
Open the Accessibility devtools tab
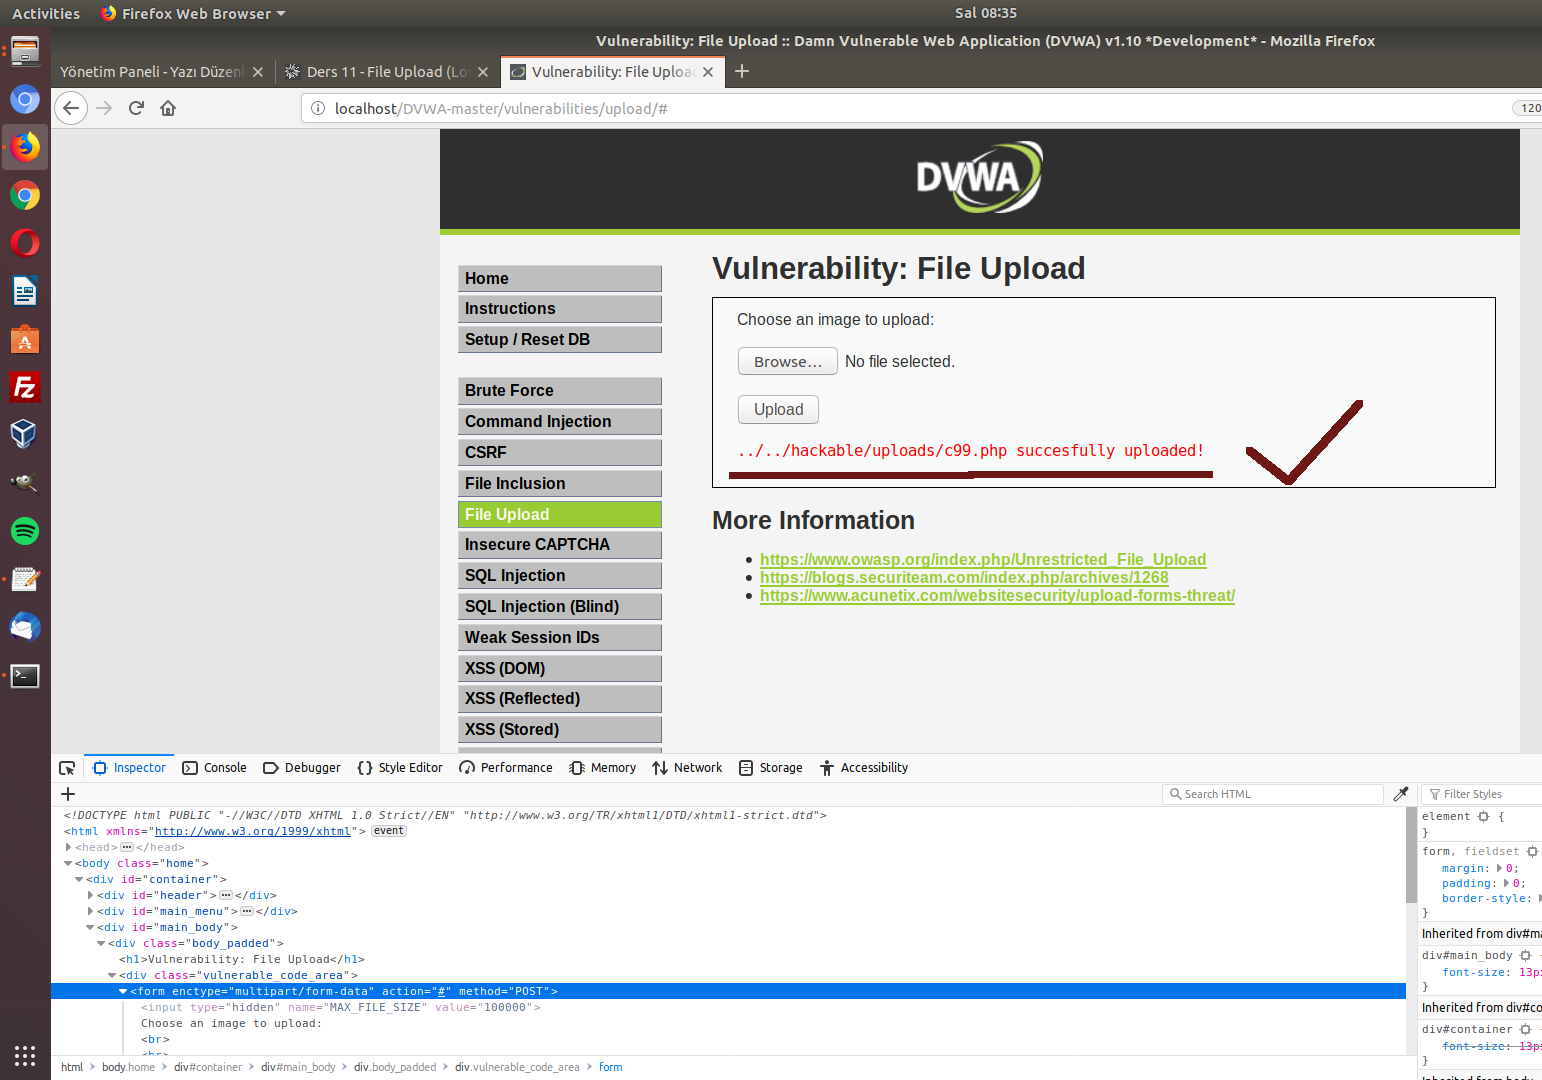pos(863,768)
